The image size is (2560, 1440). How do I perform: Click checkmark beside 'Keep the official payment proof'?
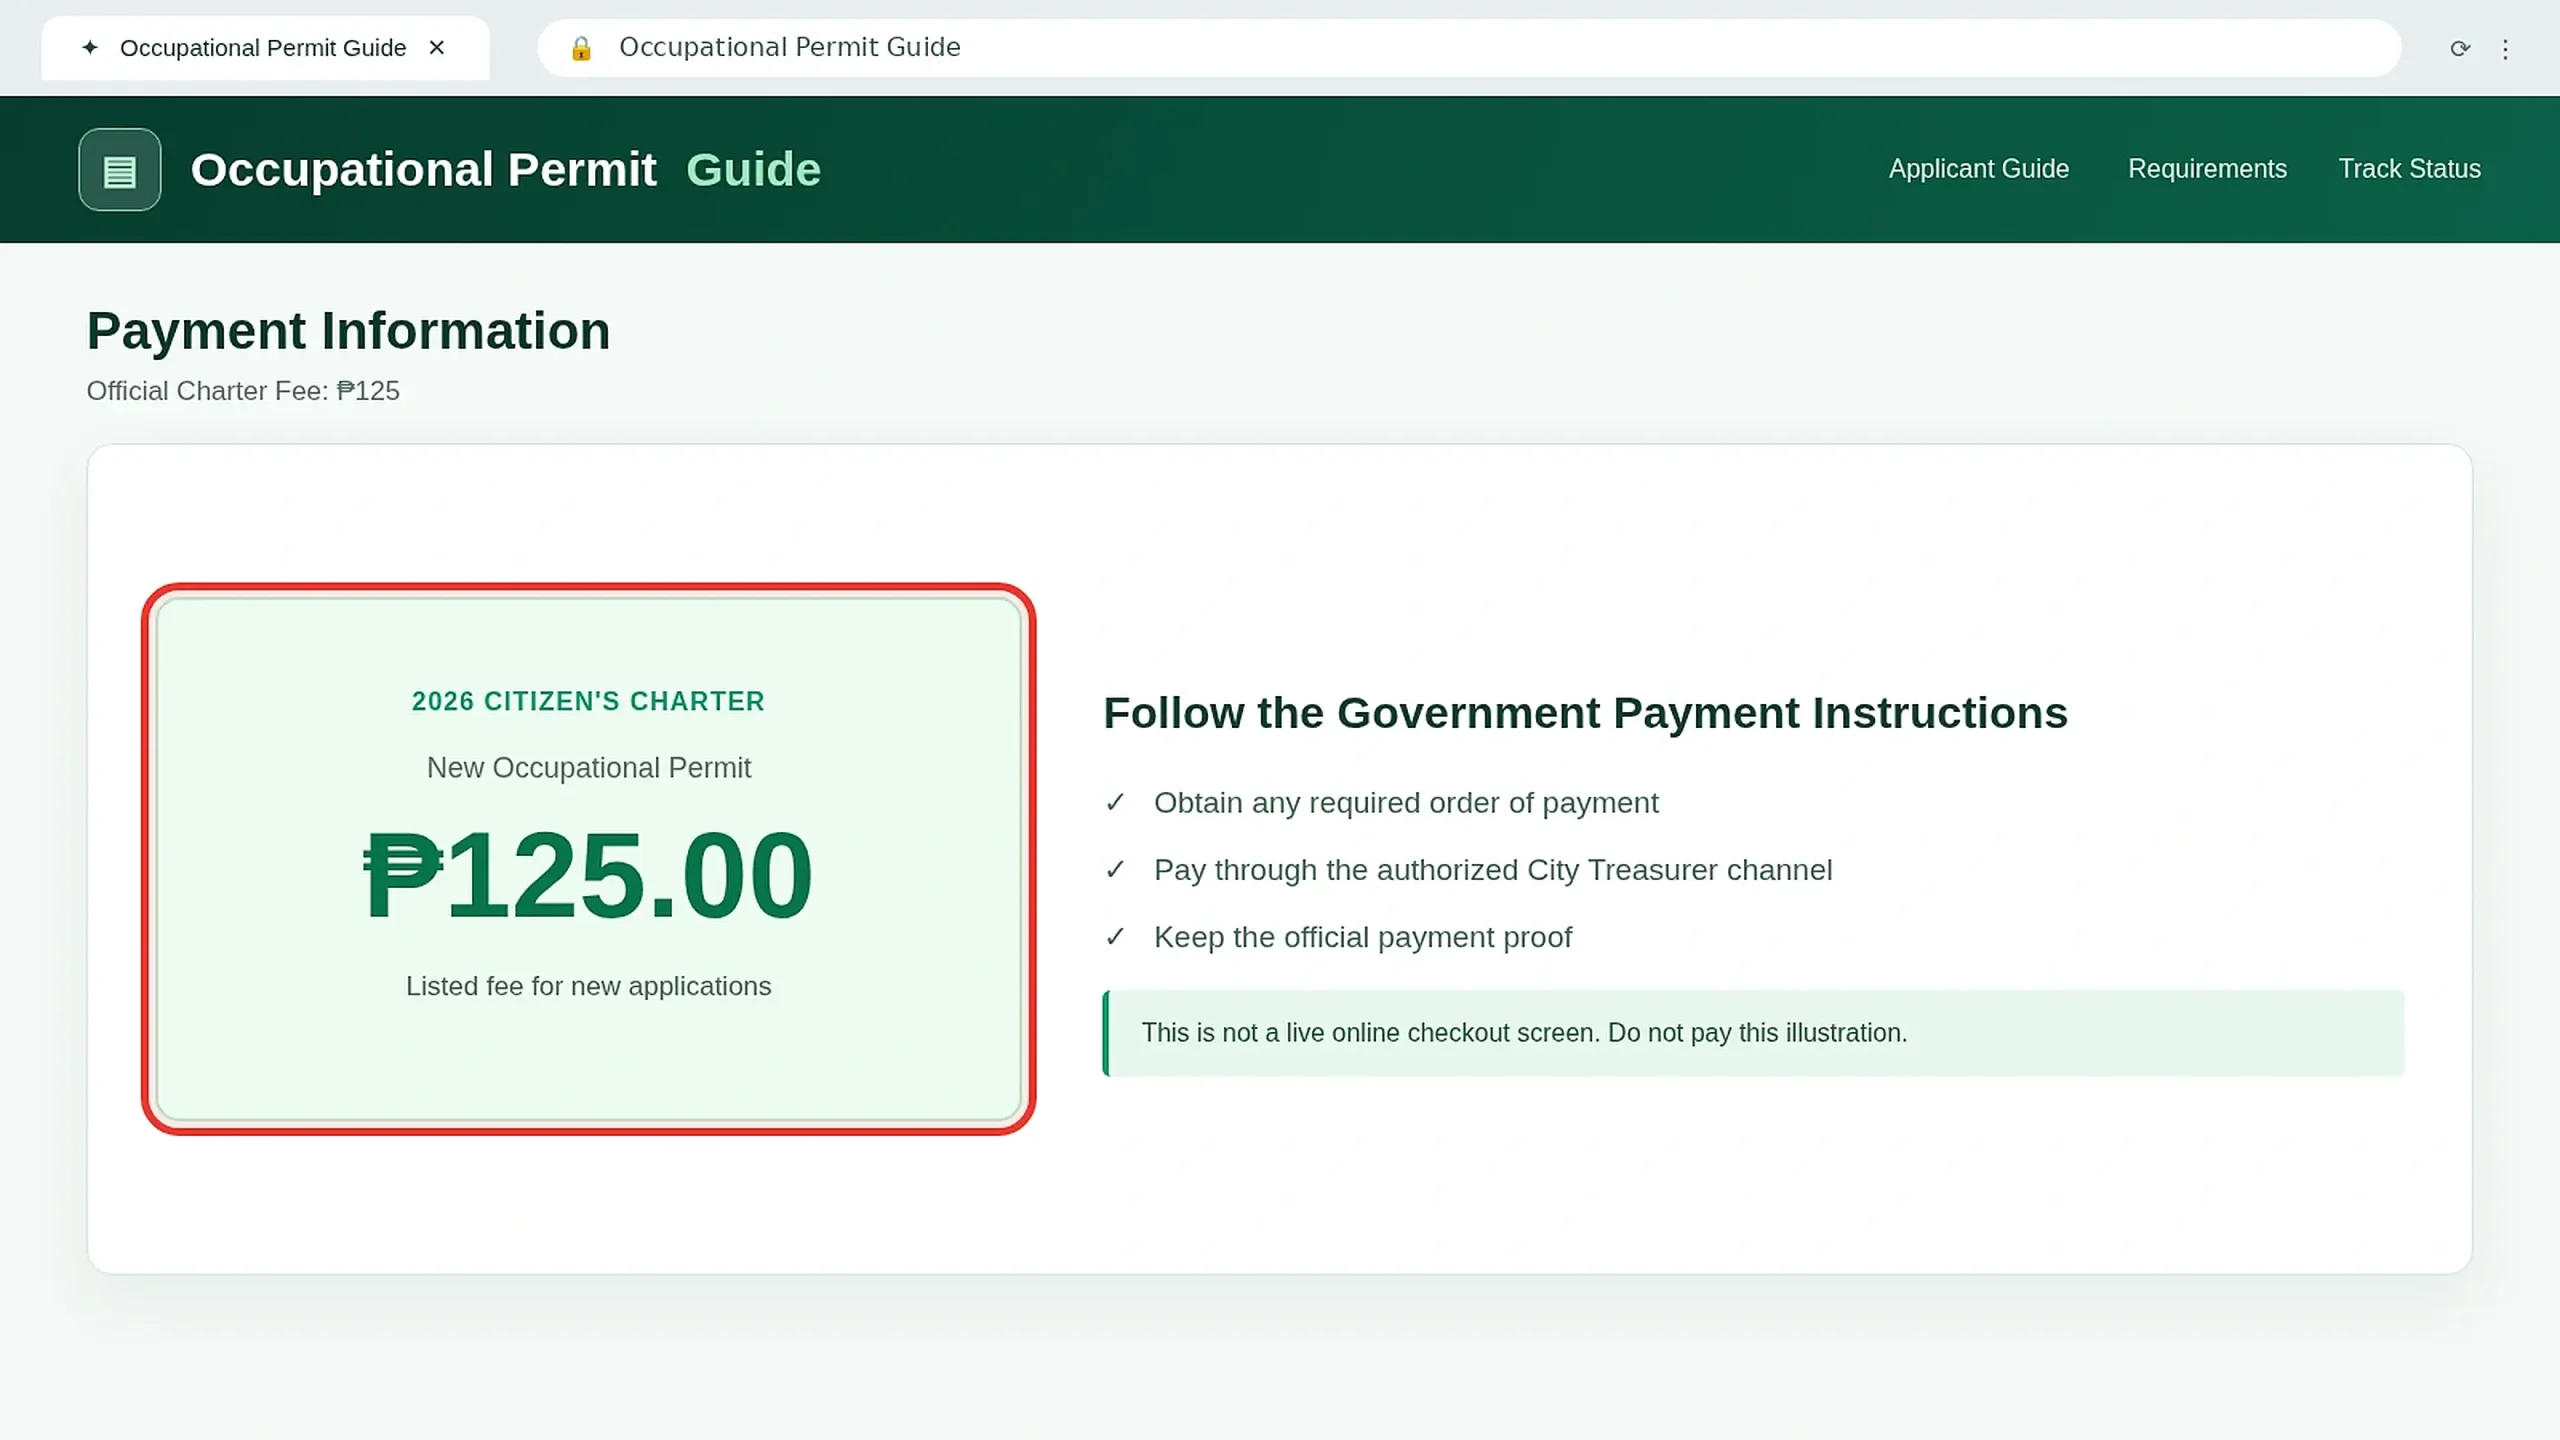[x=1116, y=937]
